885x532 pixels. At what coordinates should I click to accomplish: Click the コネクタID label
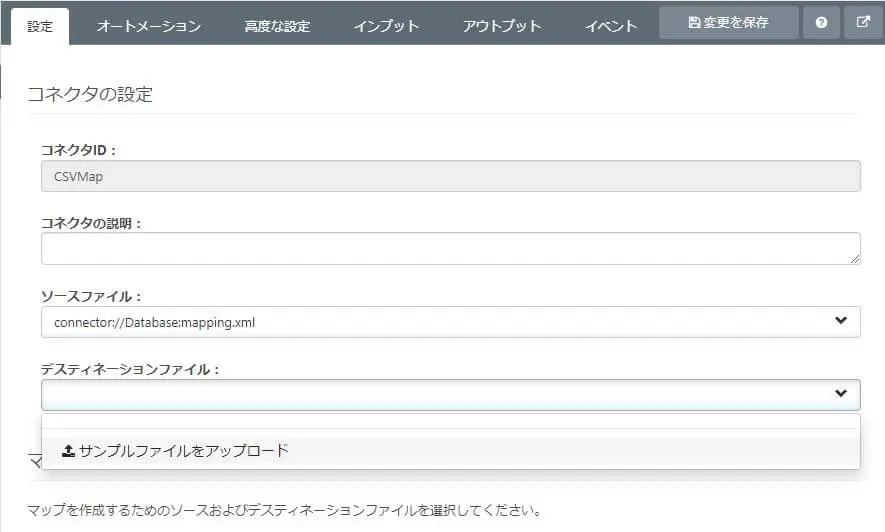tap(78, 150)
